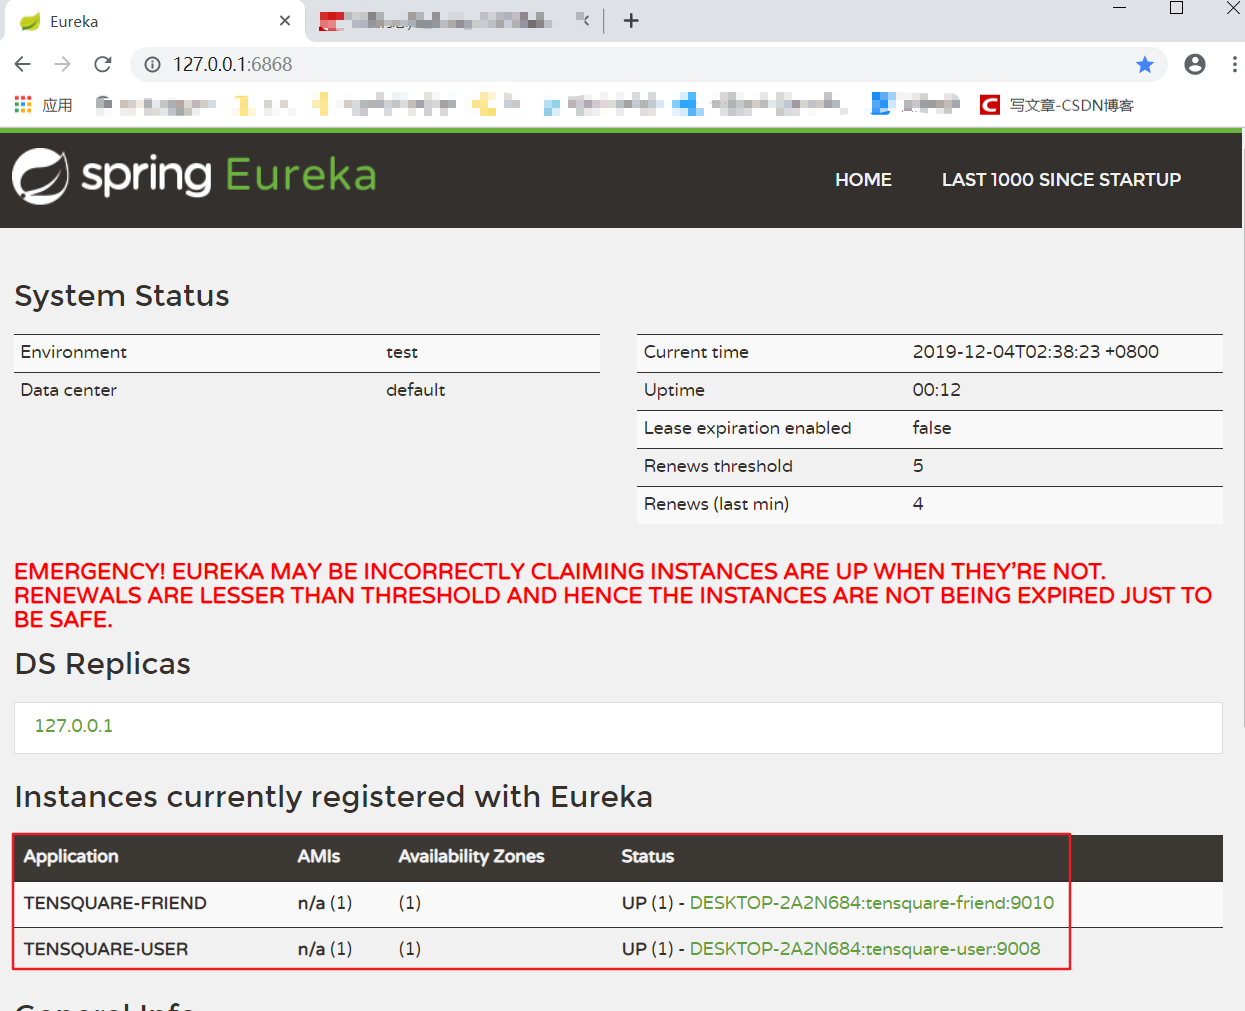Reload the Eureka page
Viewport: 1245px width, 1011px height.
tap(103, 64)
